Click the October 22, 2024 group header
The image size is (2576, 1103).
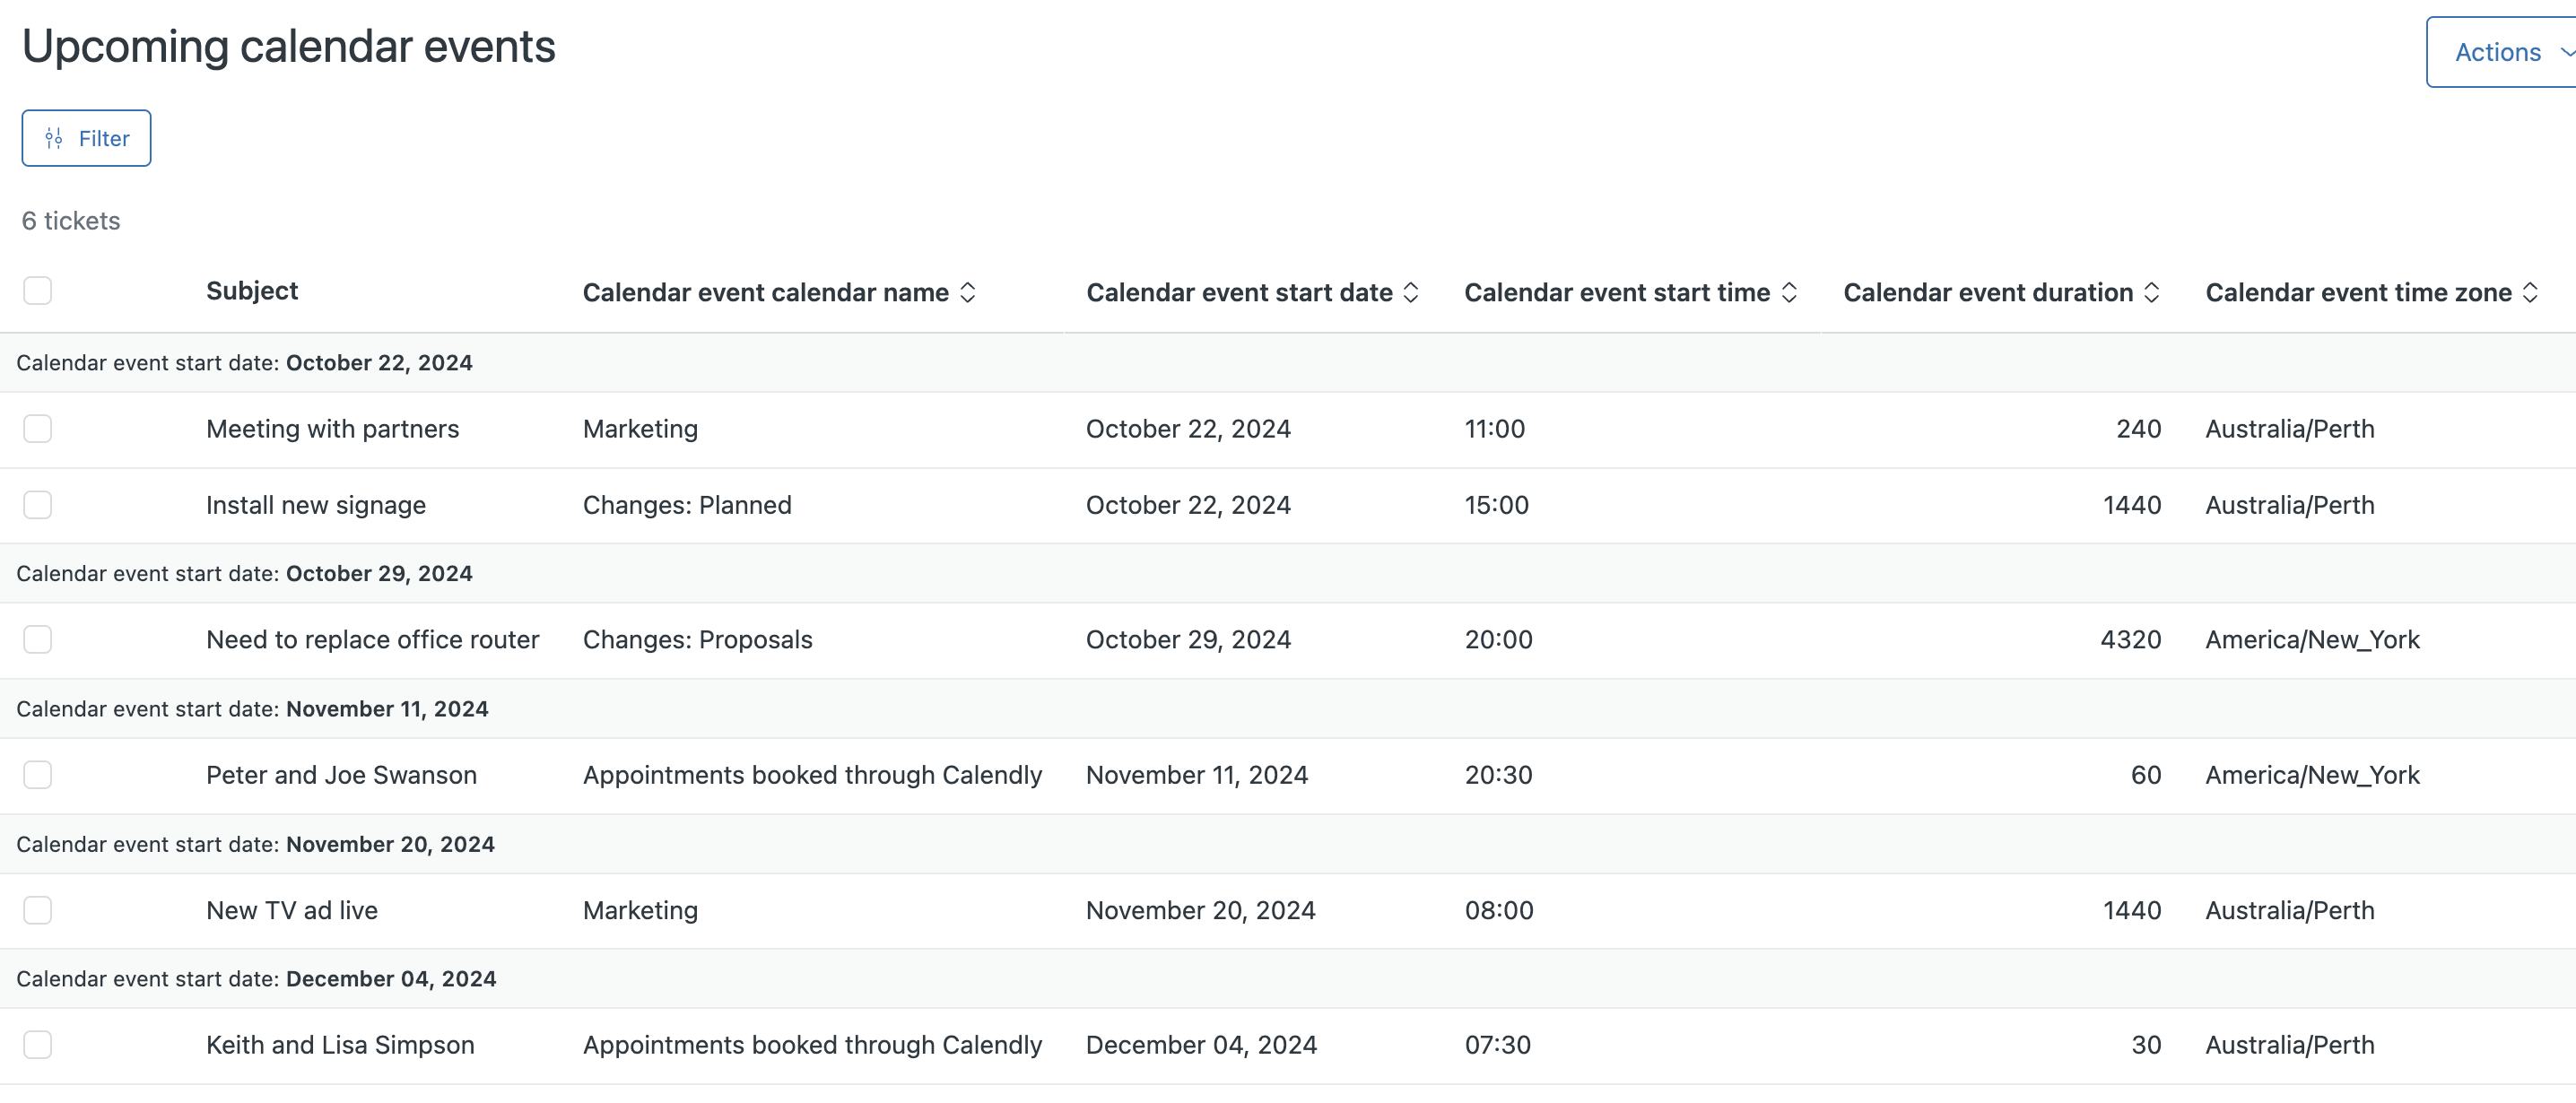coord(1288,363)
